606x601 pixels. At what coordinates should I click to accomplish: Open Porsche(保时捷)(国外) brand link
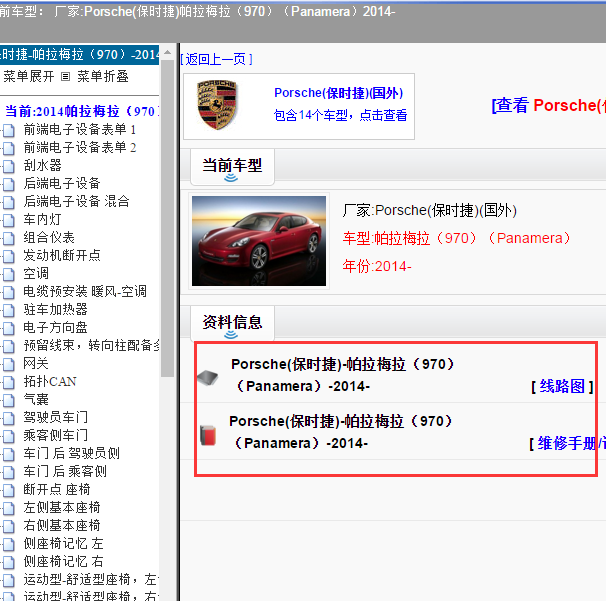pyautogui.click(x=339, y=93)
